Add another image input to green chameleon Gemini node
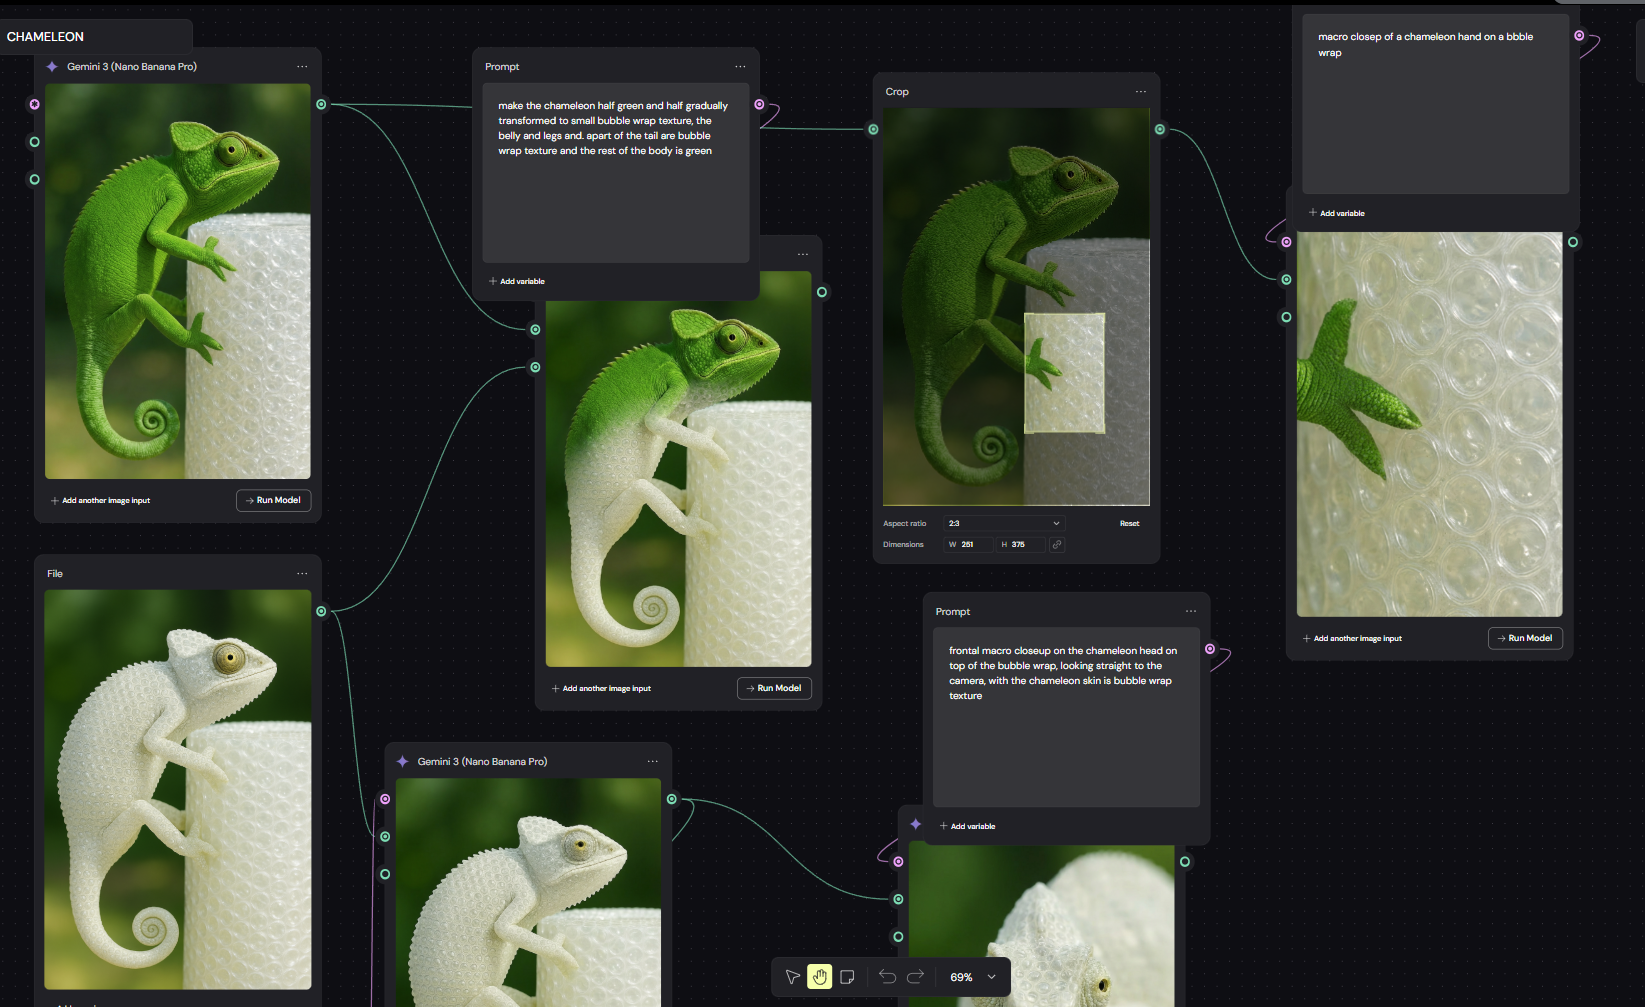Image resolution: width=1645 pixels, height=1007 pixels. tap(100, 501)
